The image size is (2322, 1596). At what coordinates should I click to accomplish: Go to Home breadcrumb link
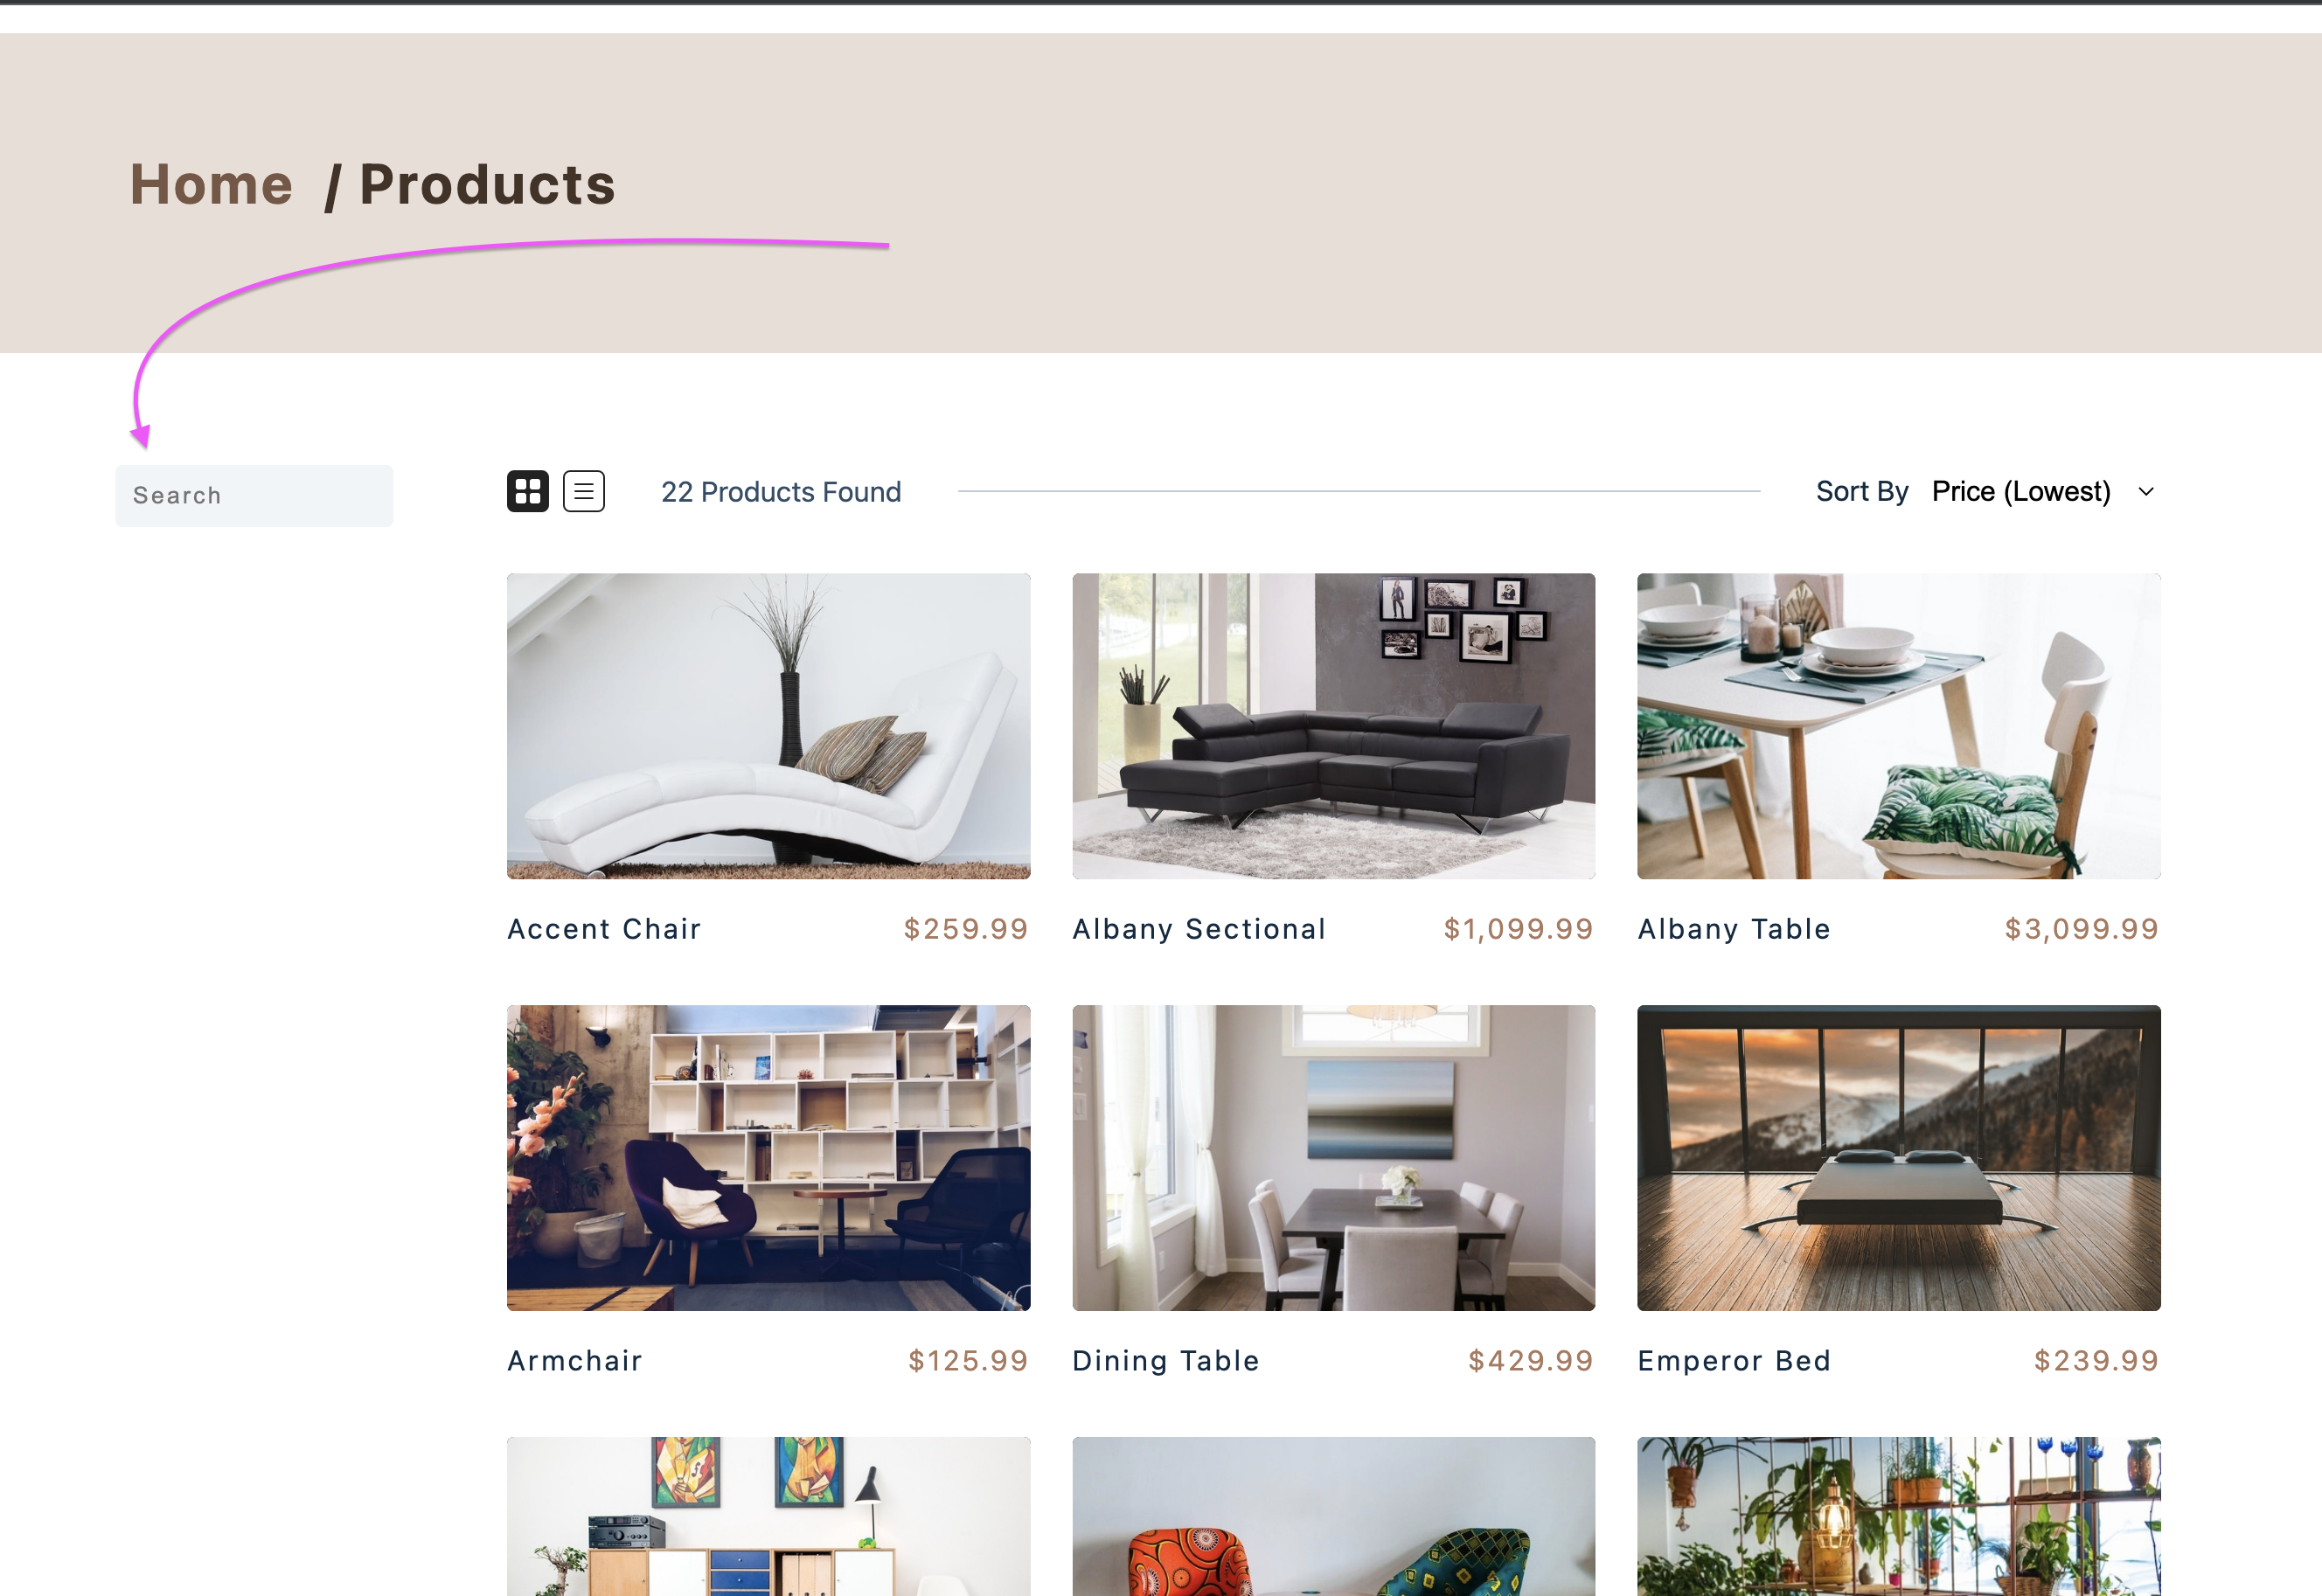(x=212, y=185)
